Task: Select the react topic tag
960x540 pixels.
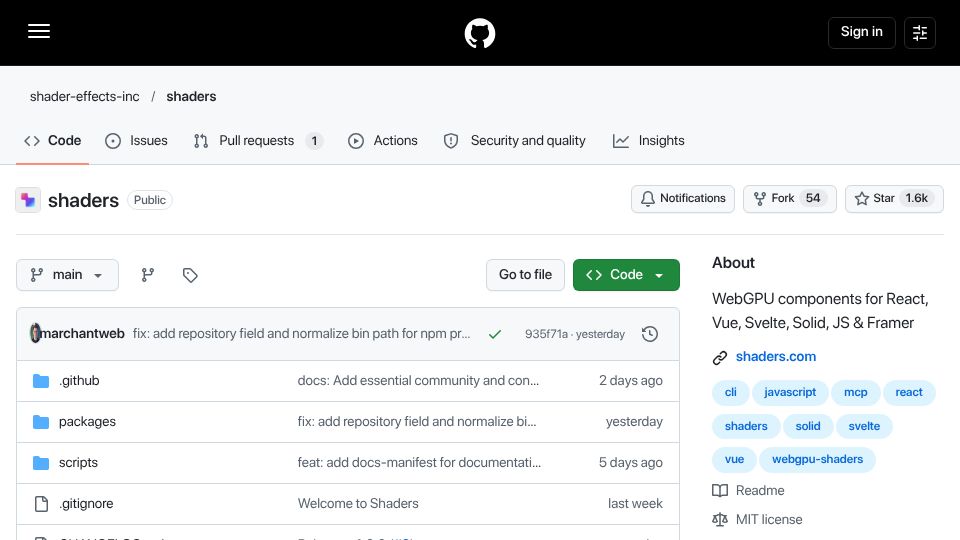Action: [909, 392]
